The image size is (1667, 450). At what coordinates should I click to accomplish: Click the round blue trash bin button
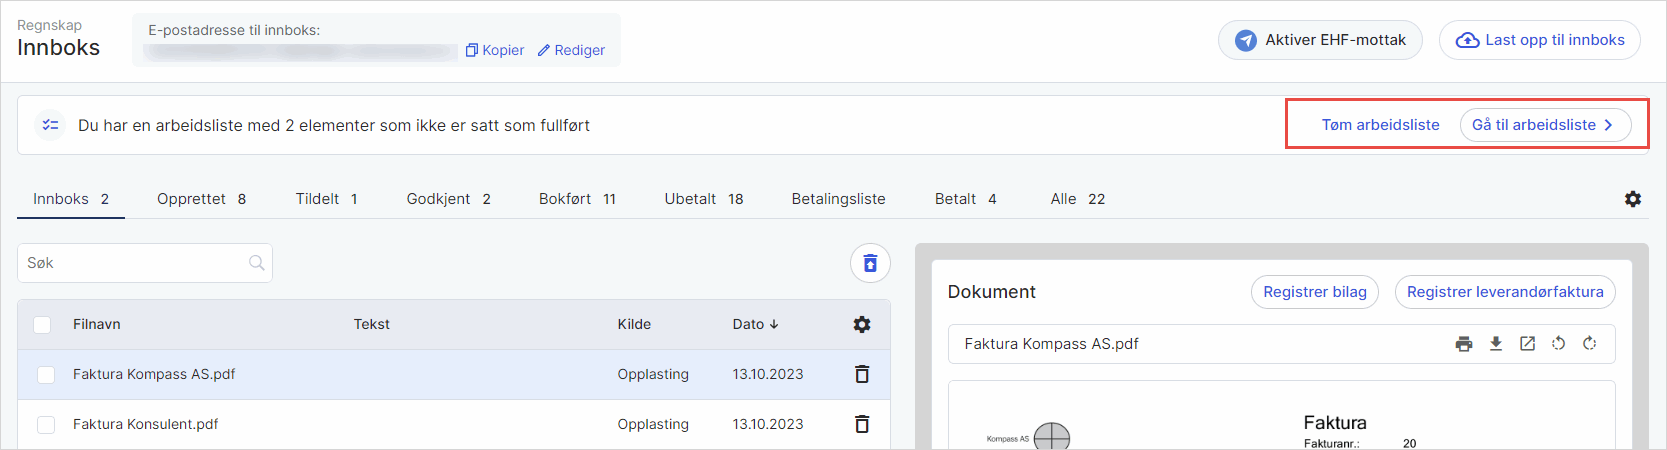tap(870, 263)
